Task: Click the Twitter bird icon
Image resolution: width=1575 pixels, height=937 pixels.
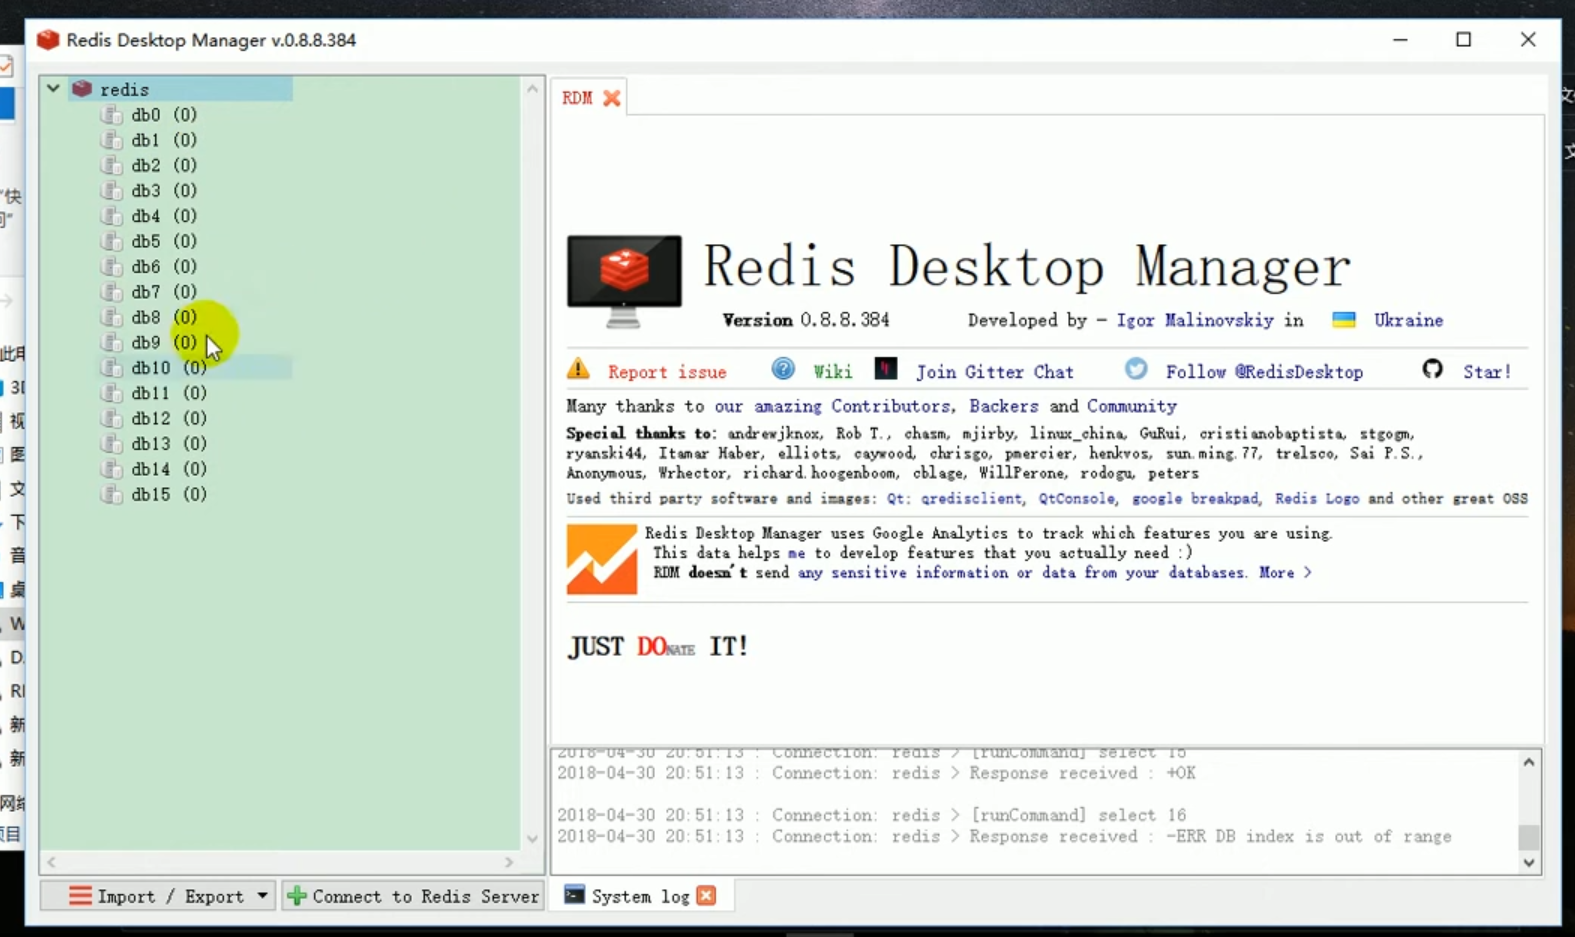Action: tap(1136, 369)
